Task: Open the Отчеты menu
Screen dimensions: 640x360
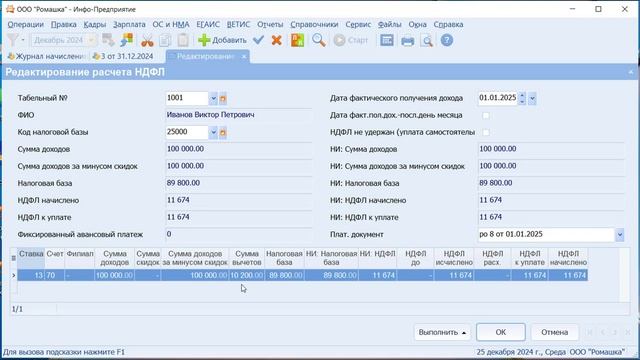Action: tap(270, 24)
